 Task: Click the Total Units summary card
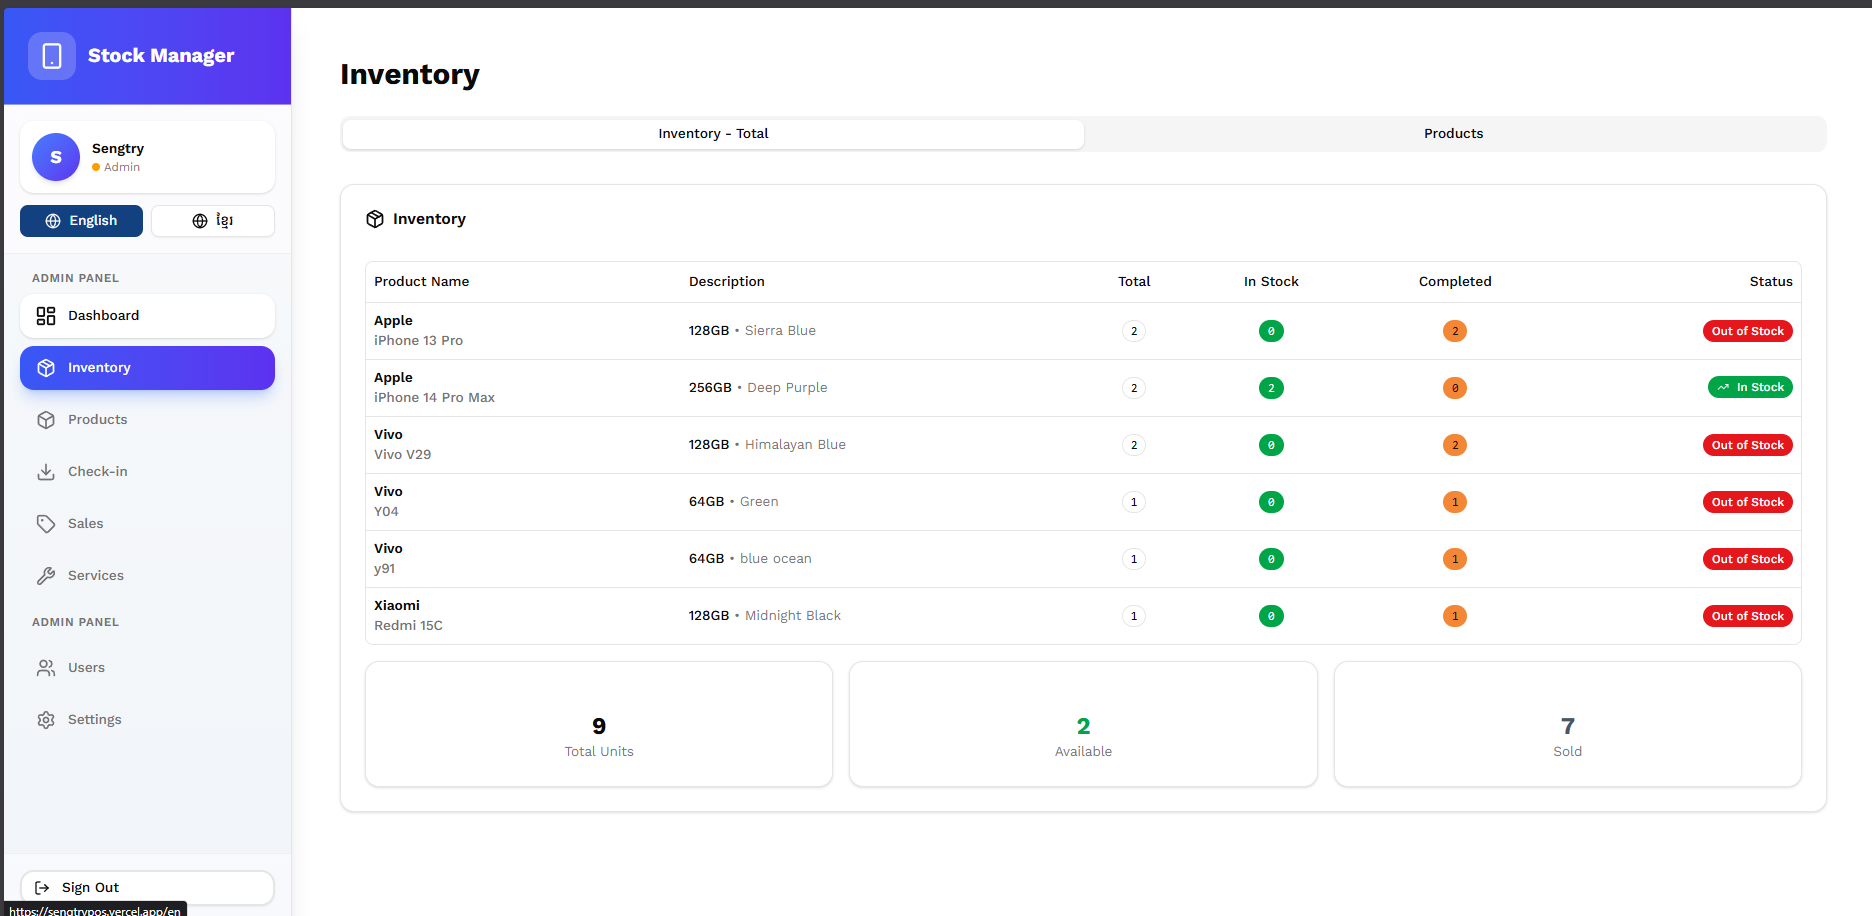coord(599,724)
